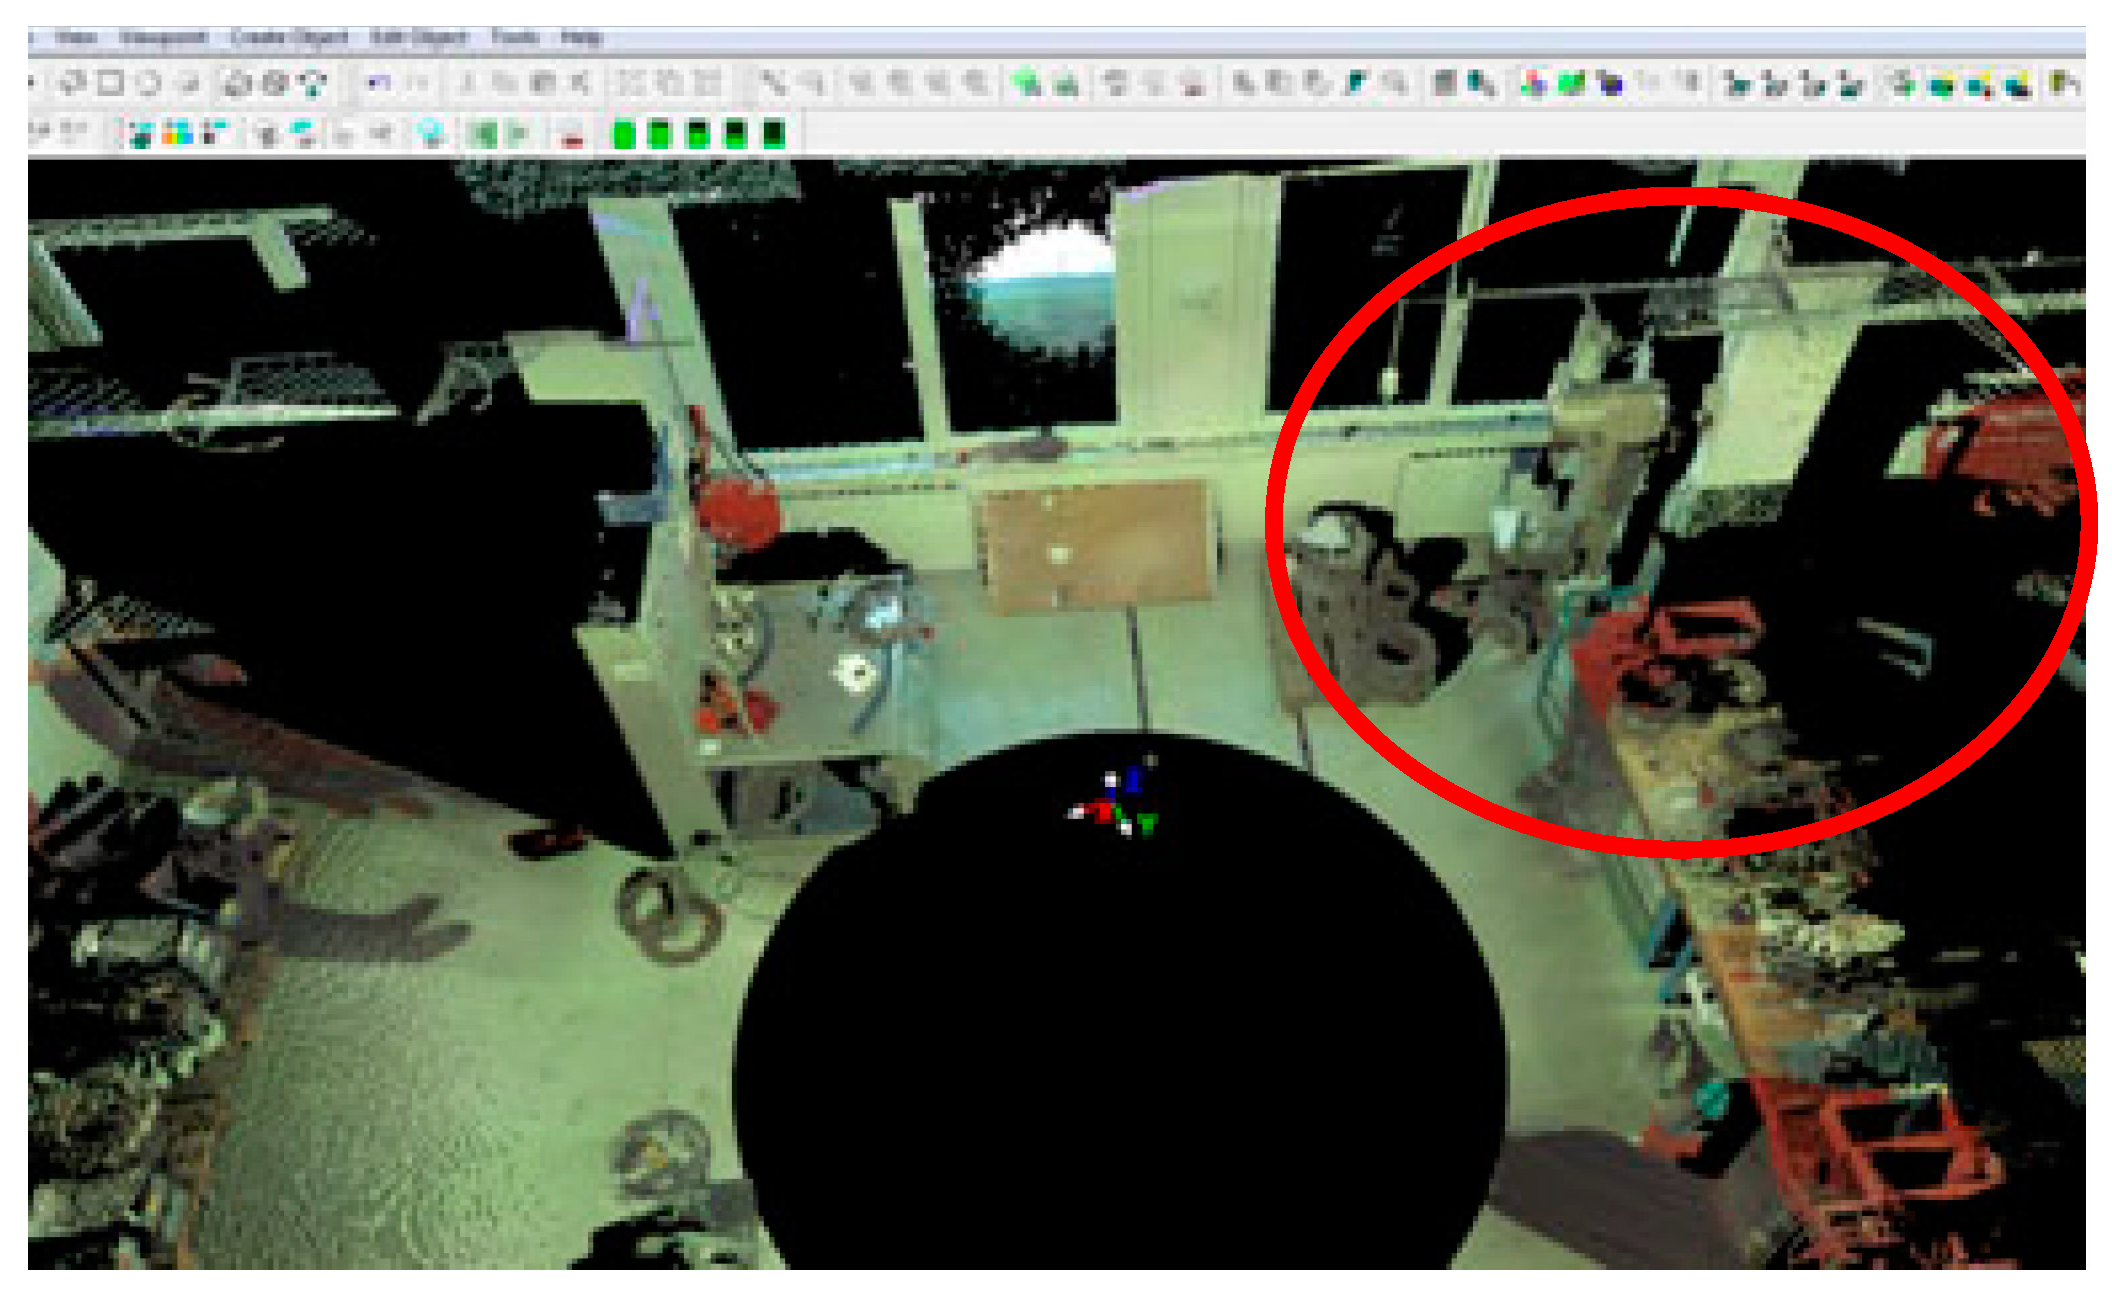
Task: Toggle the first bright green box
Action: tap(624, 134)
